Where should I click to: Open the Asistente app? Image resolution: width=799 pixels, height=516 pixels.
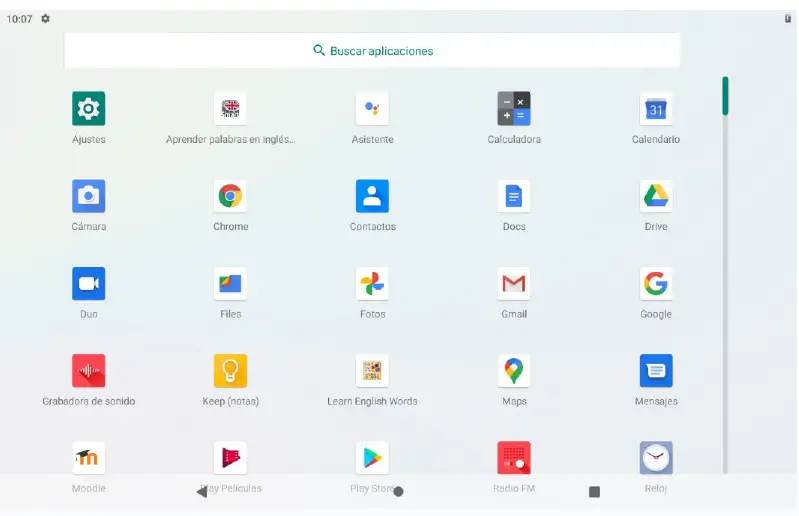tap(372, 108)
